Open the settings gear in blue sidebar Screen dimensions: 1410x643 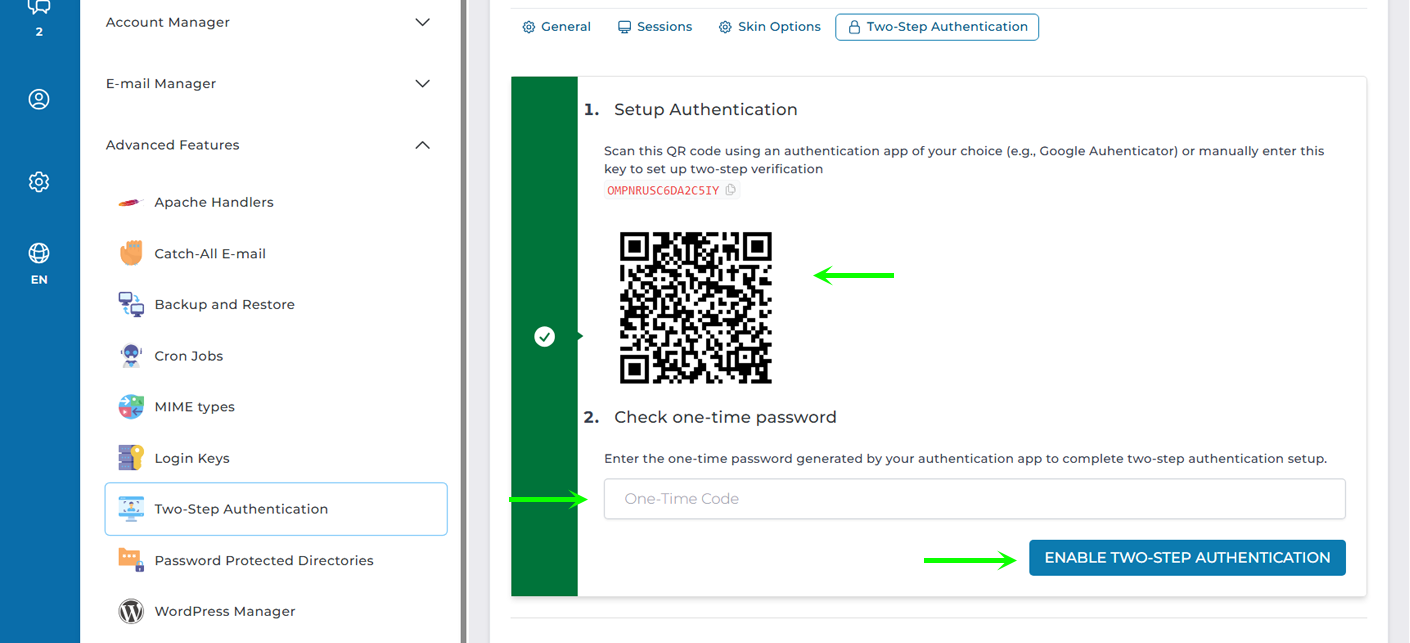(39, 182)
